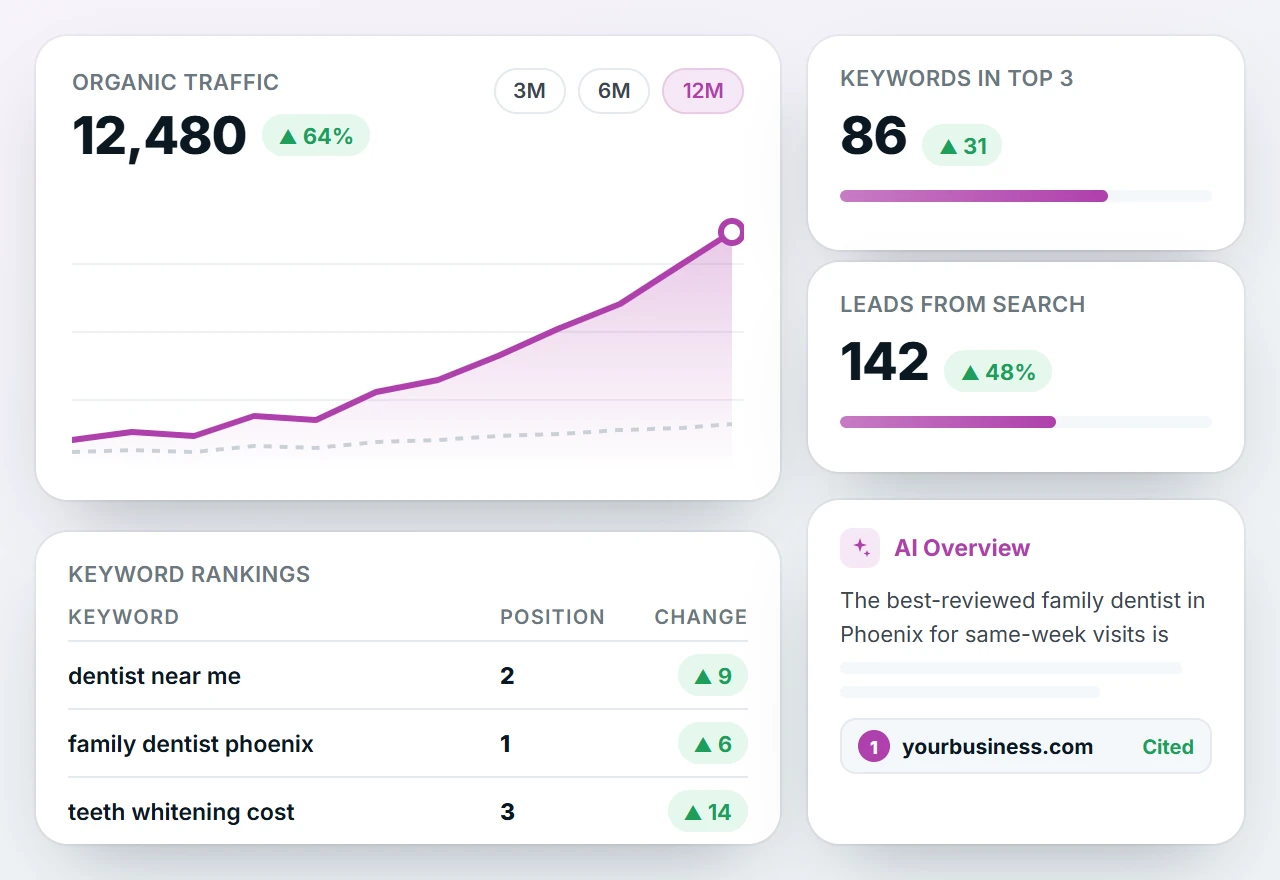Click the AI Overview heading
The image size is (1280, 880).
(x=962, y=548)
